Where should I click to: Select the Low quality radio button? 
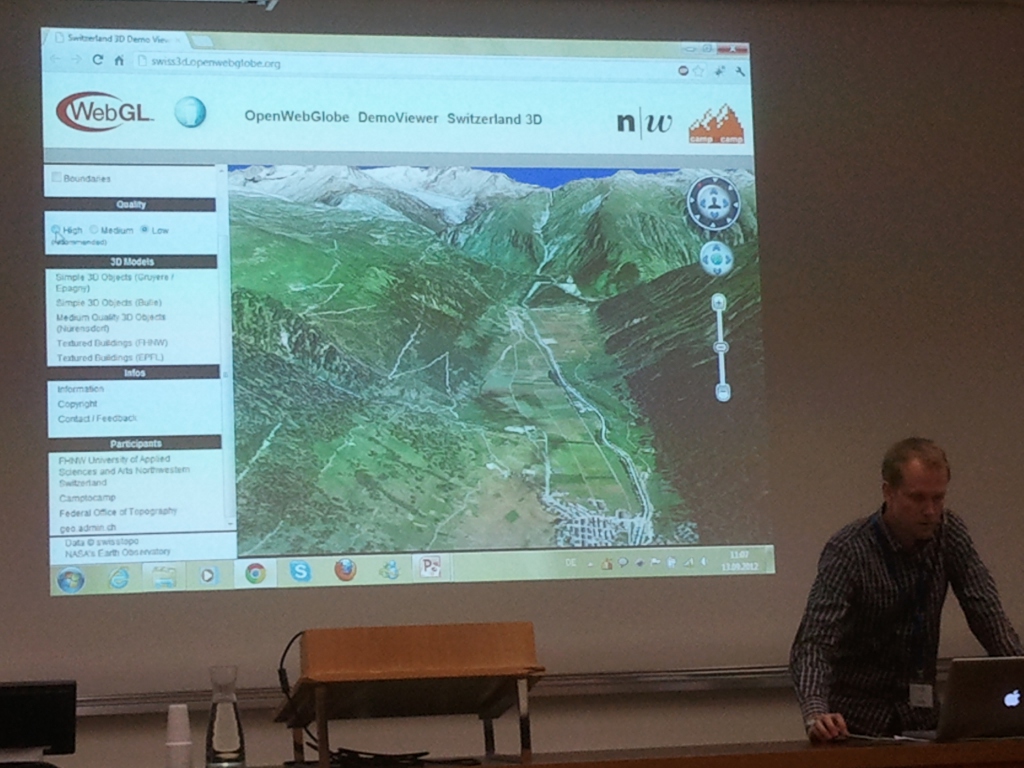pos(144,229)
